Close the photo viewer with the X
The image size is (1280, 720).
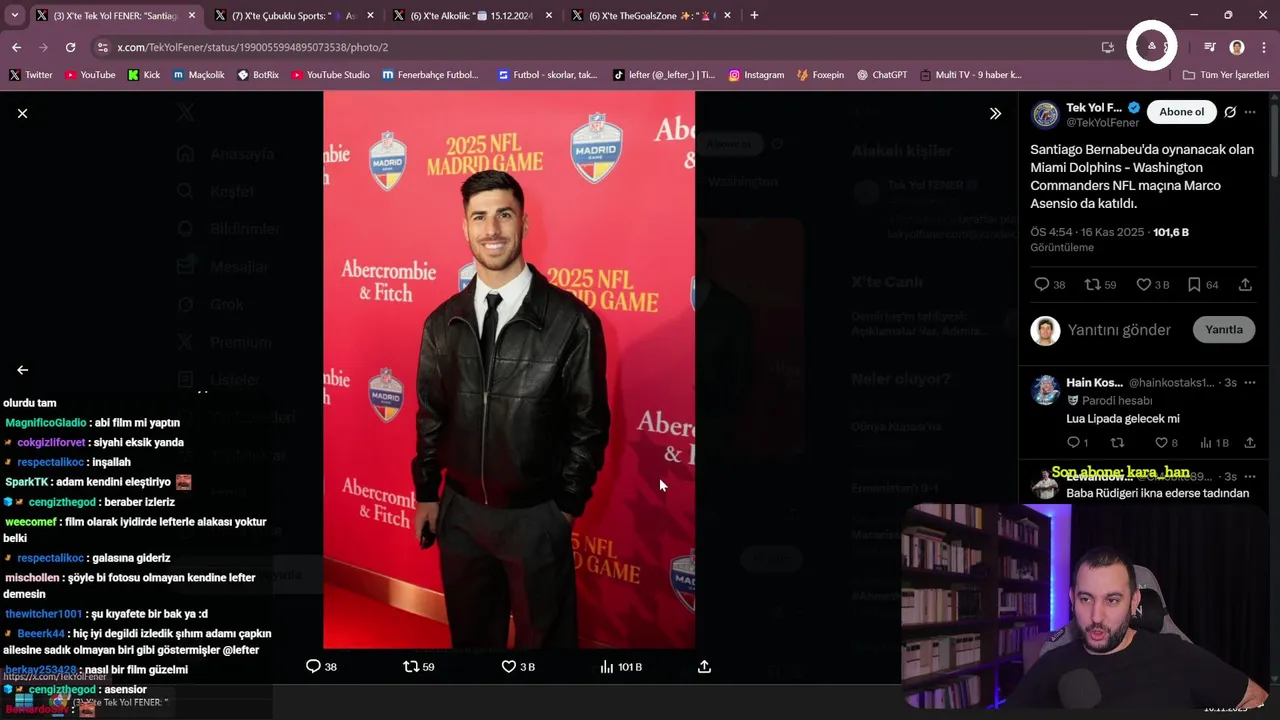pos(22,114)
